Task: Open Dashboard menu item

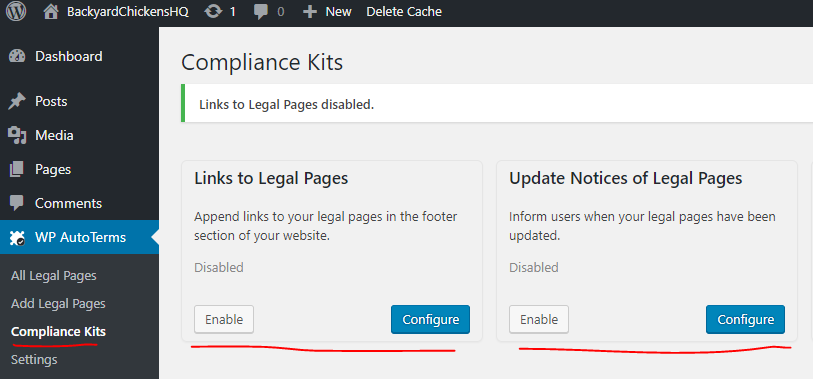Action: (x=68, y=56)
